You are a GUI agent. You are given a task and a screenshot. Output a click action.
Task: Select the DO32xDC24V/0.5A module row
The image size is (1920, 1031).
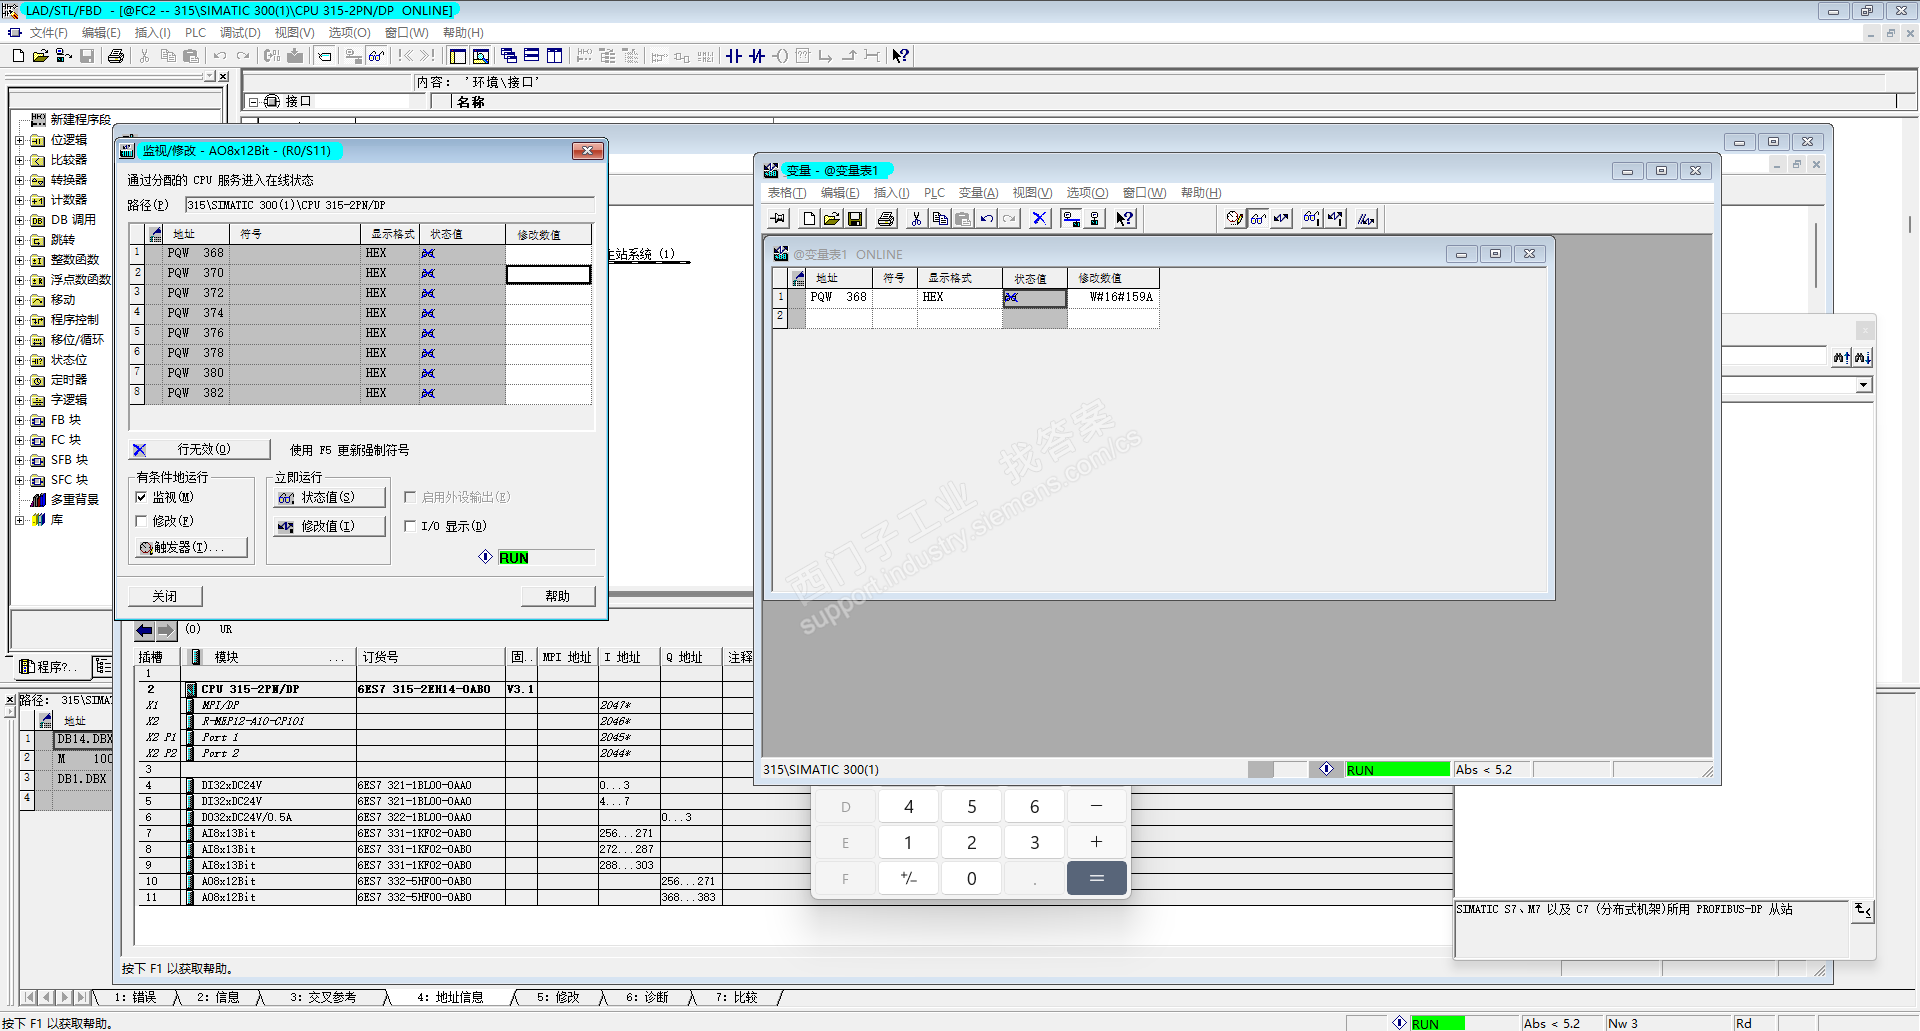[445, 817]
